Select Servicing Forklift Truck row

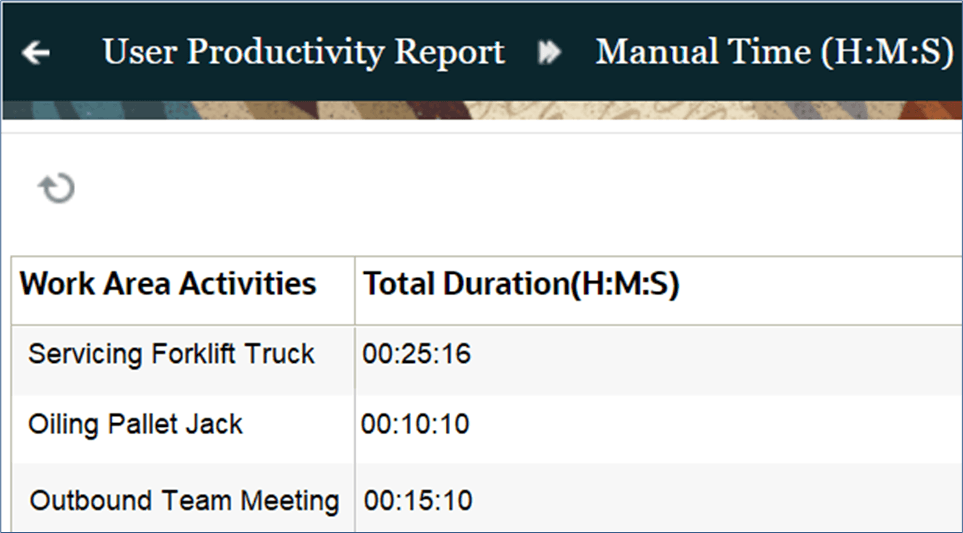[x=171, y=354]
